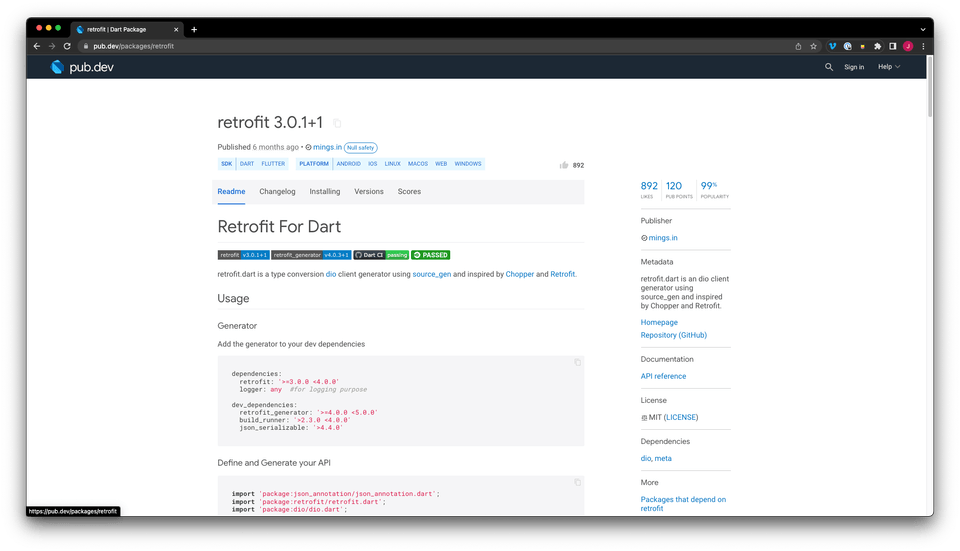The height and width of the screenshot is (551, 960).
Task: Copy the dependencies code block
Action: tap(577, 362)
